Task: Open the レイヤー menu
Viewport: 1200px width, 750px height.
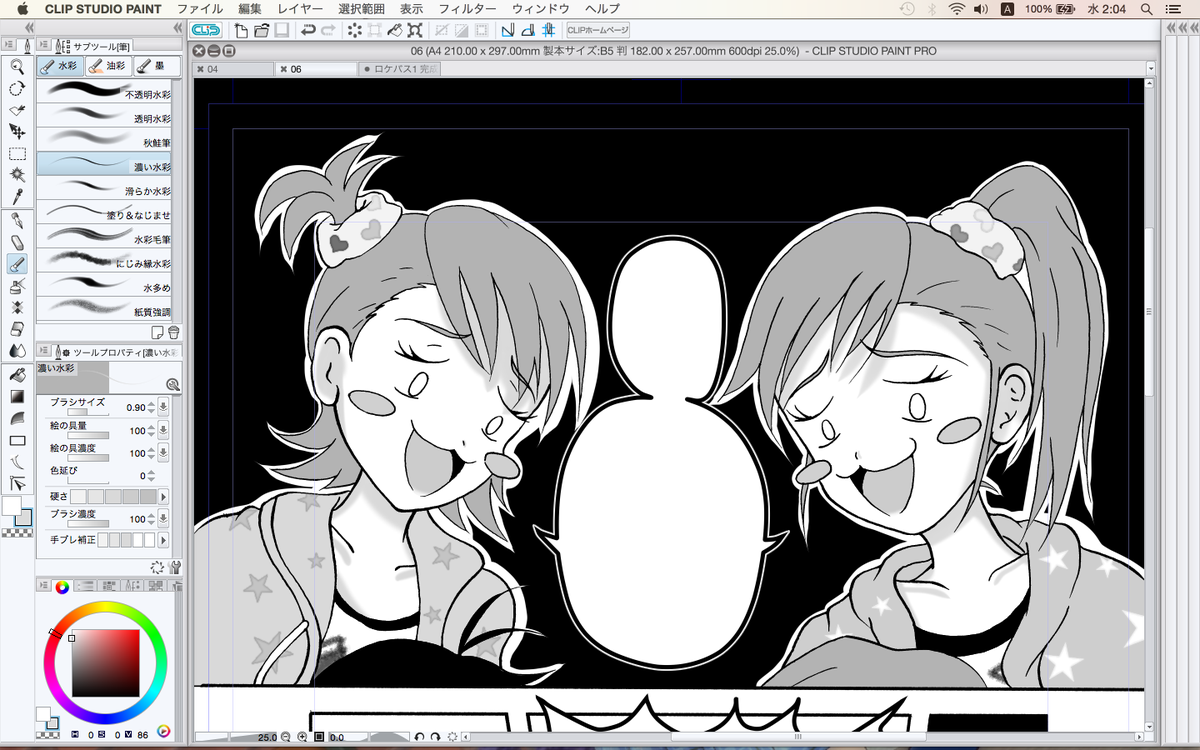Action: coord(300,9)
